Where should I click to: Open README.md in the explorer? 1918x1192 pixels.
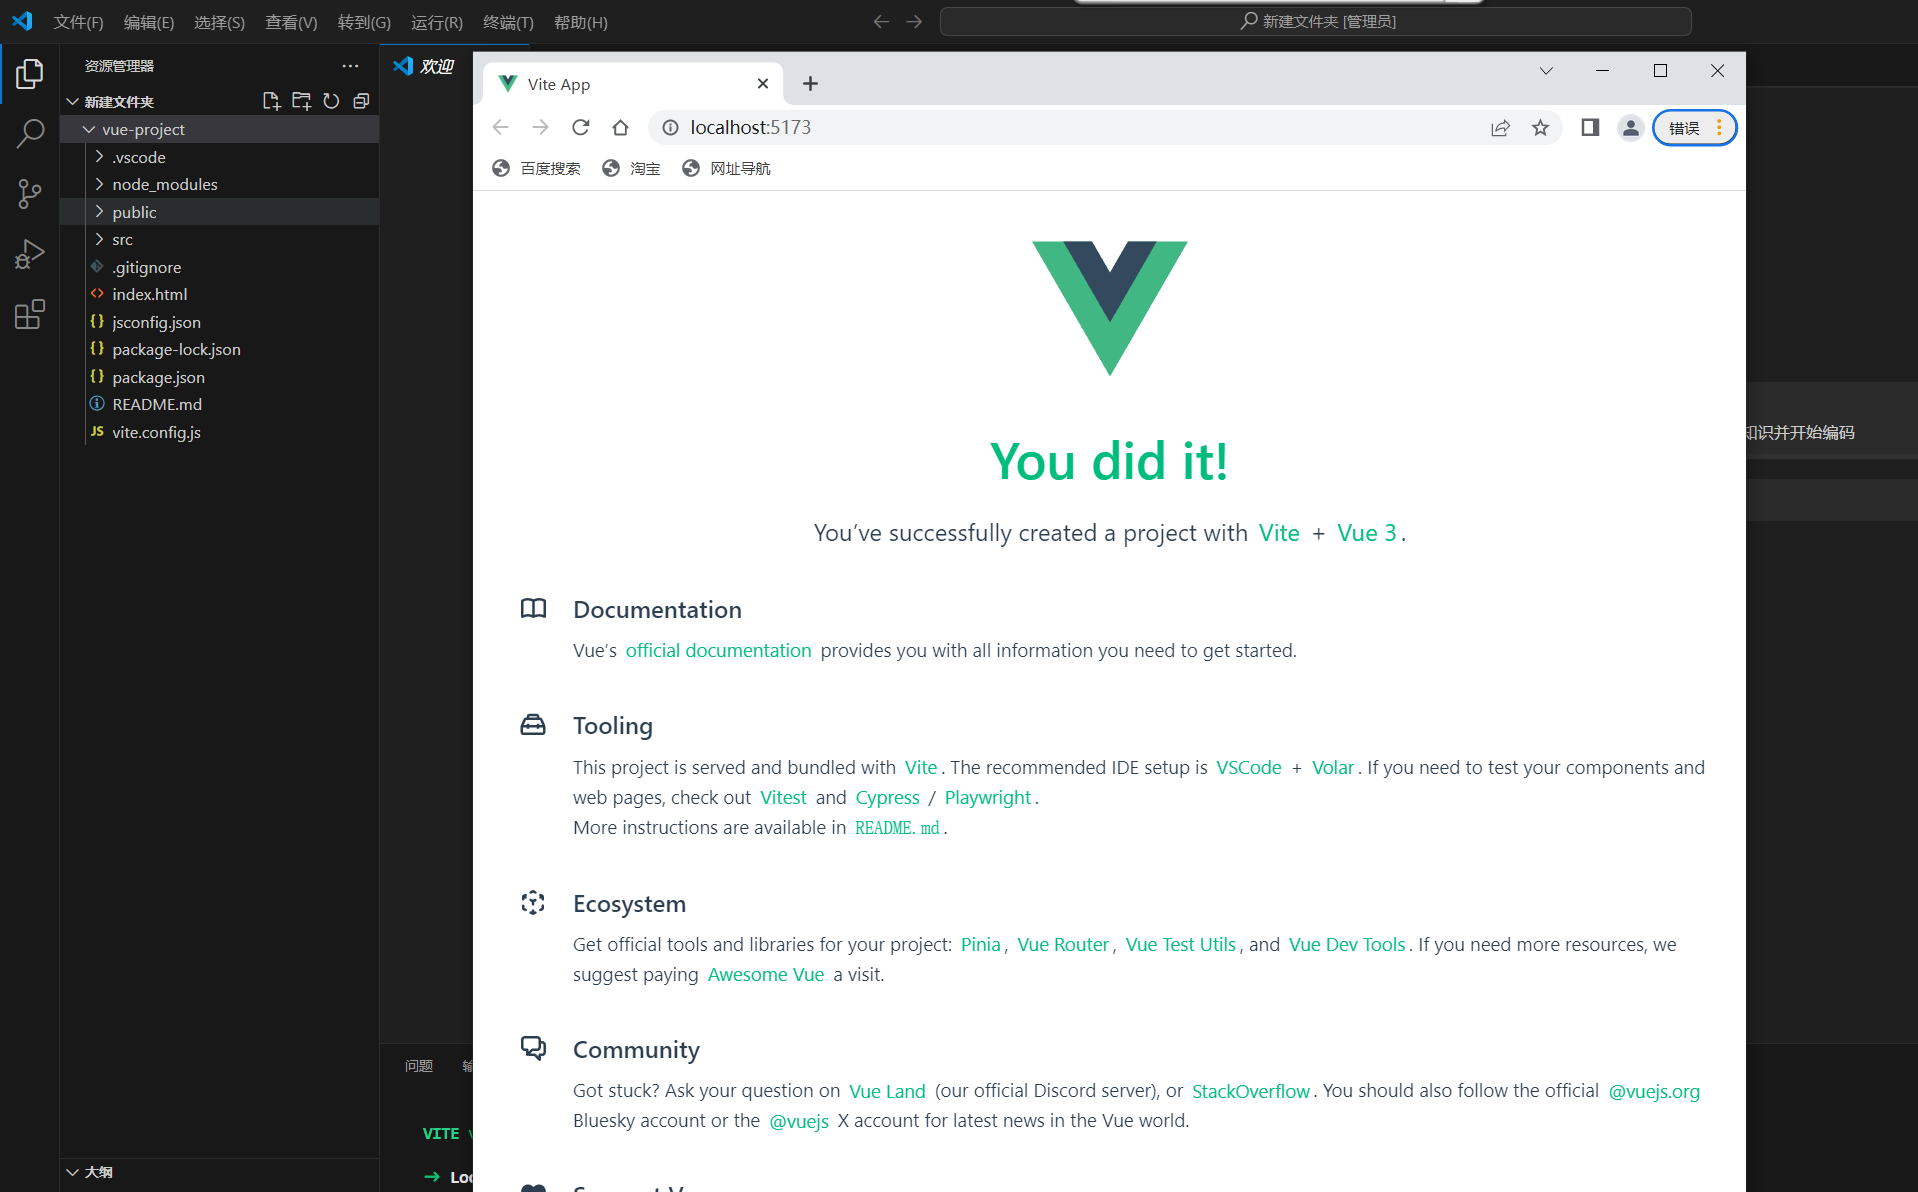[219, 404]
